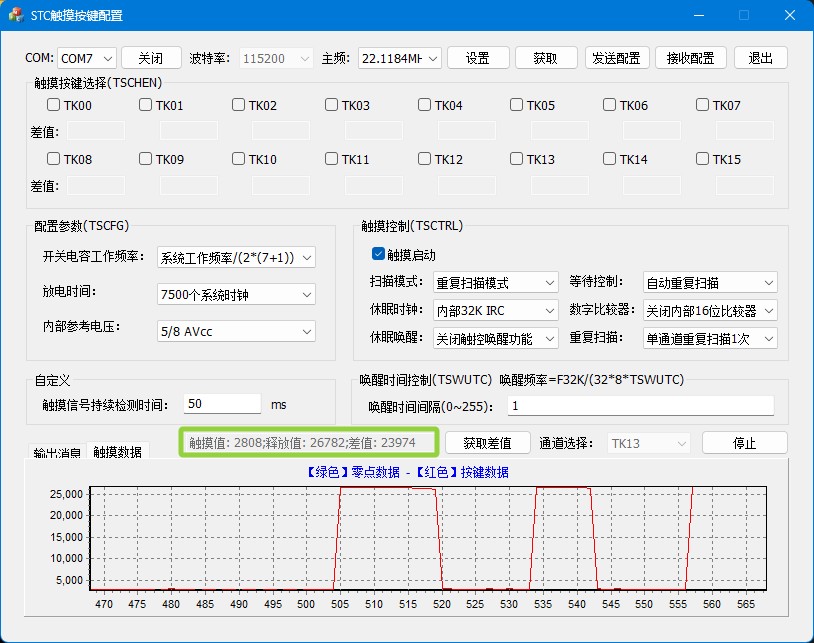The height and width of the screenshot is (643, 814).
Task: Switch to the 输出消息 tab
Action: pos(57,453)
